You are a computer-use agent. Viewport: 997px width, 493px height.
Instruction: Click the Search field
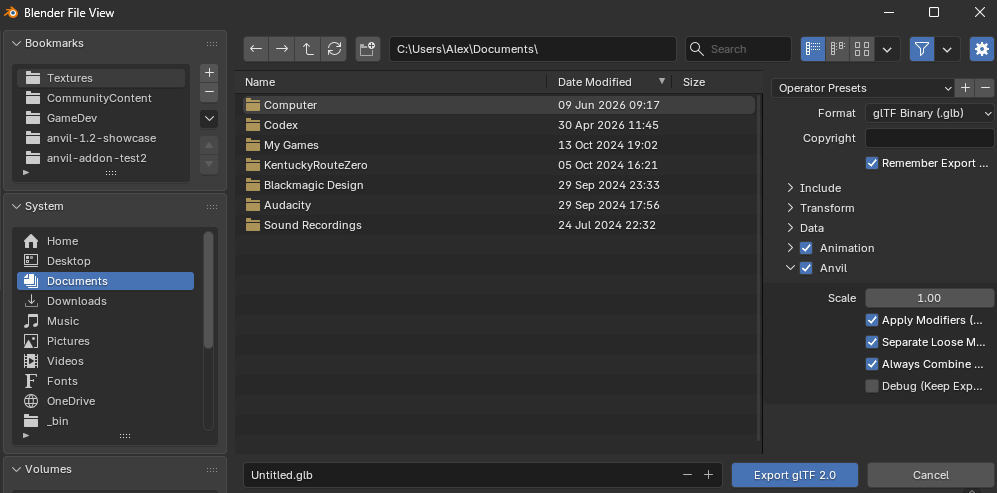(738, 49)
